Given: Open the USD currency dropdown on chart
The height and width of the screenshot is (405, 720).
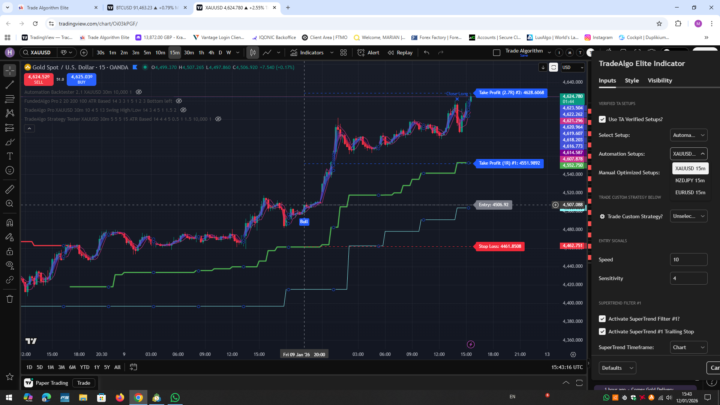Looking at the screenshot, I should 573,68.
